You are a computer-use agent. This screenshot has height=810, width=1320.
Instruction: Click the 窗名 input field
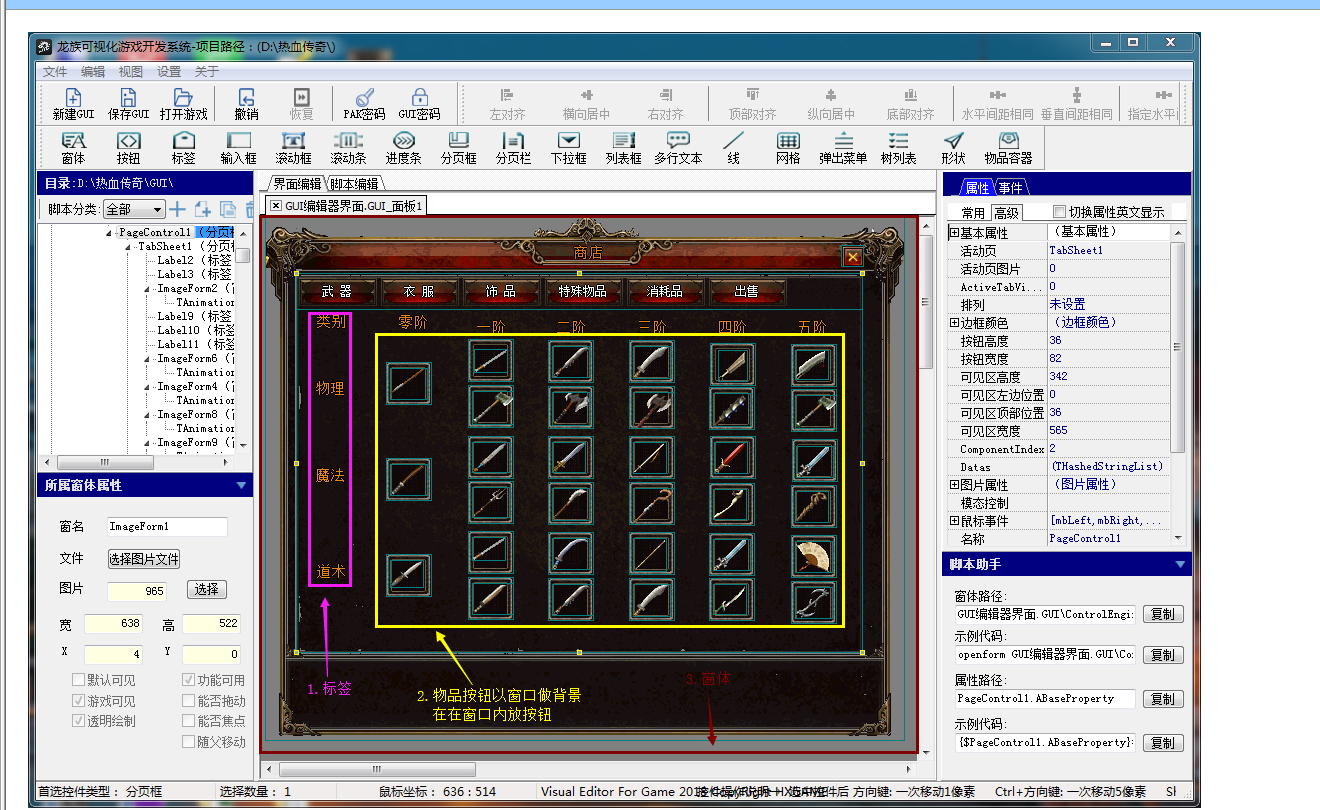point(167,526)
